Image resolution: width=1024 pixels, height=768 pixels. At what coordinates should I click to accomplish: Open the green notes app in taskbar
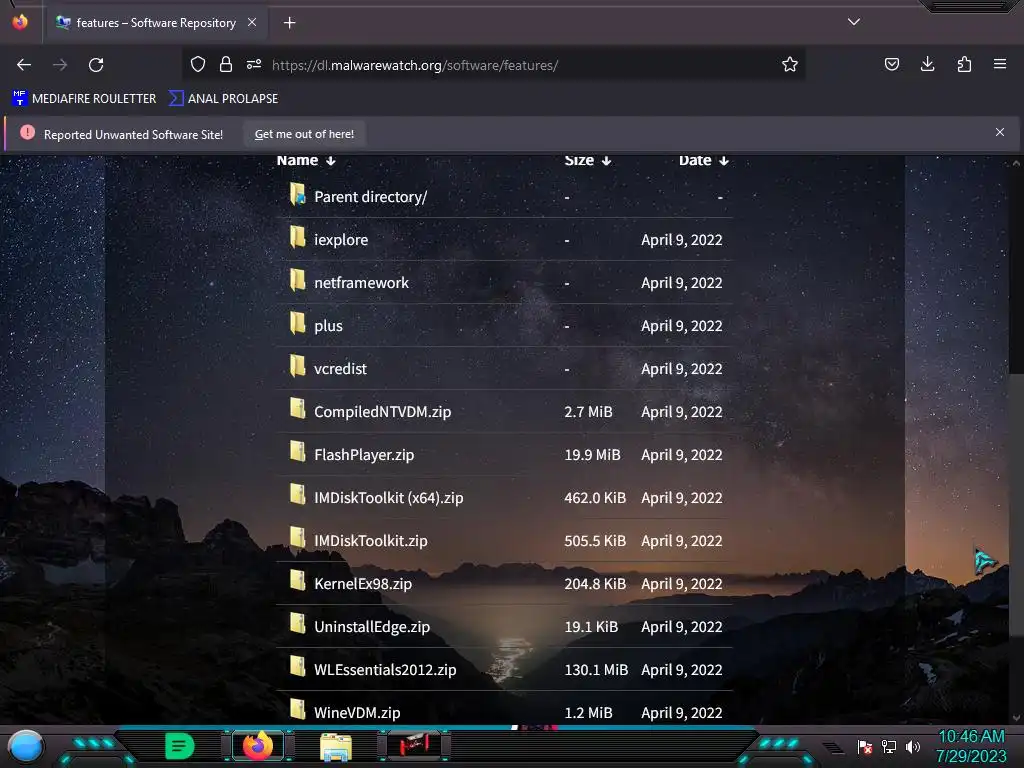pos(179,746)
